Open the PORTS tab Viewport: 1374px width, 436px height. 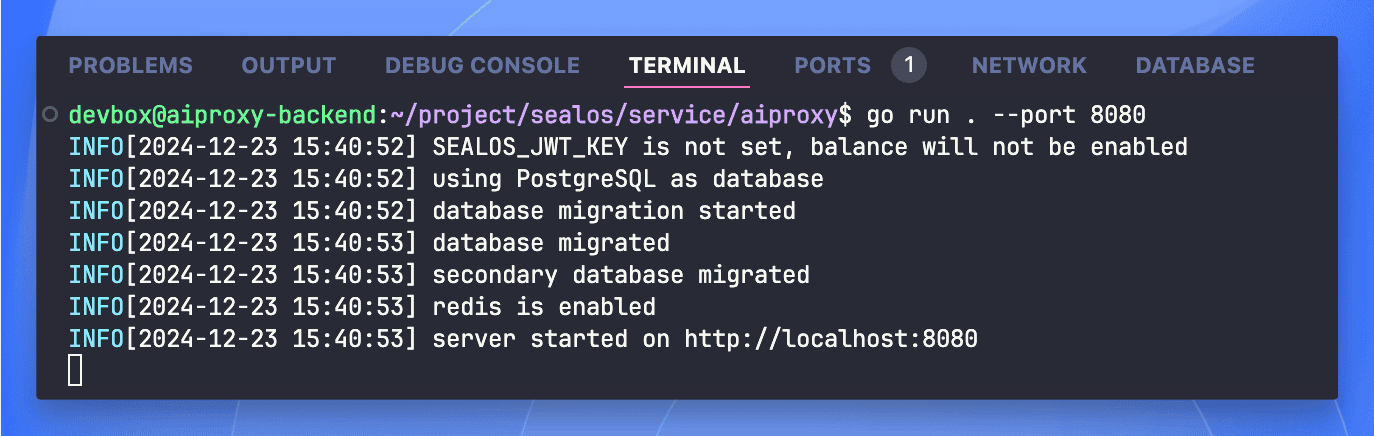pyautogui.click(x=832, y=66)
